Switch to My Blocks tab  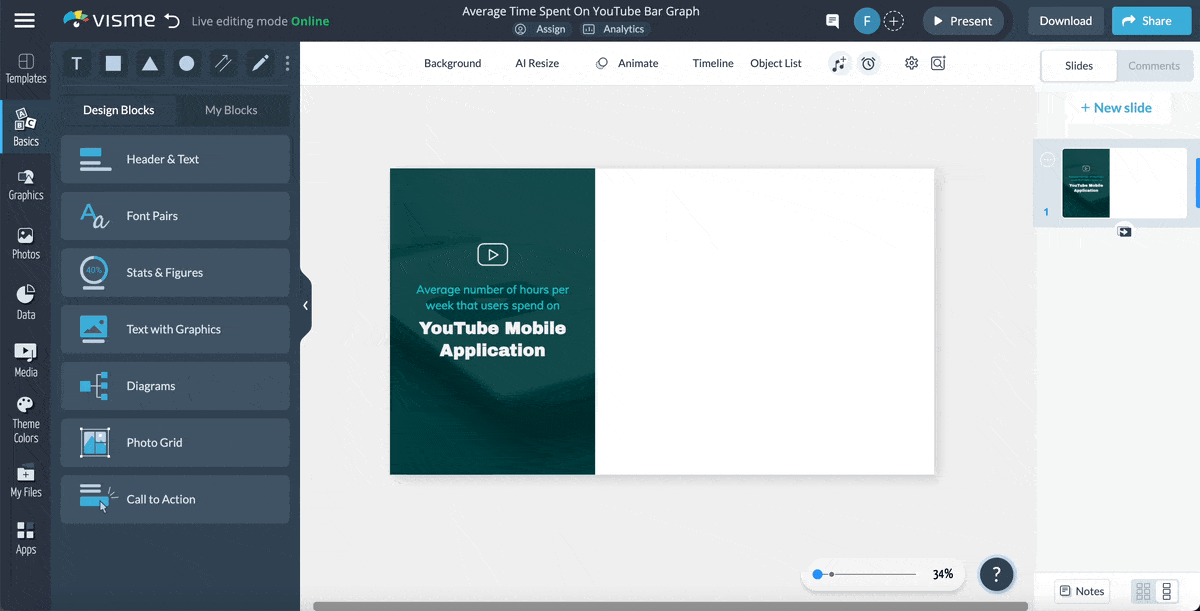coord(231,110)
